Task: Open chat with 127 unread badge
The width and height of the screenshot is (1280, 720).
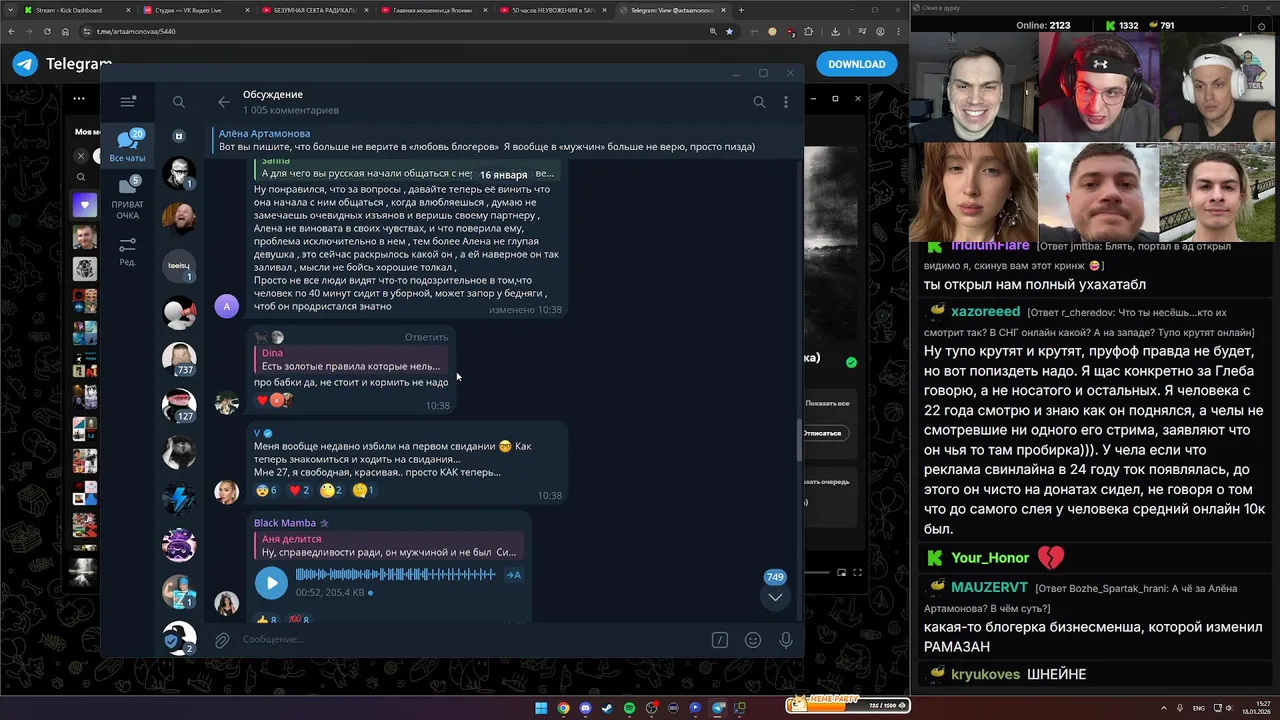Action: pos(180,405)
